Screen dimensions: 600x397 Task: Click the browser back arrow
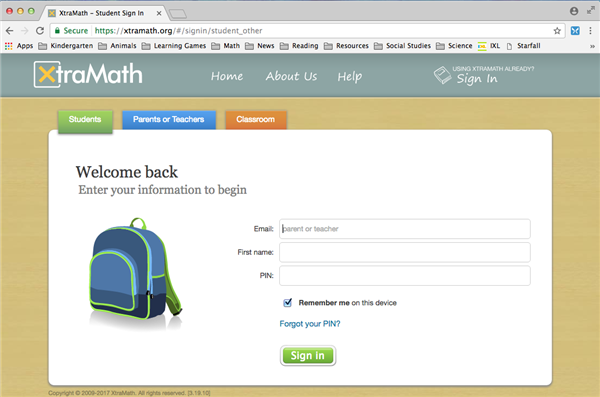pyautogui.click(x=10, y=31)
